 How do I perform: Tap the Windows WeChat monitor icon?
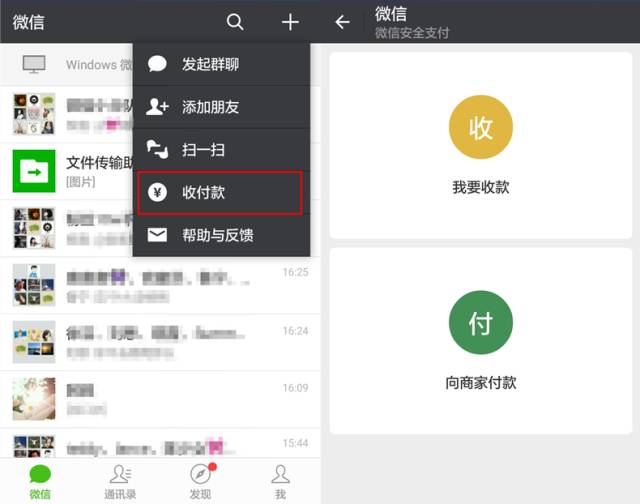click(34, 65)
